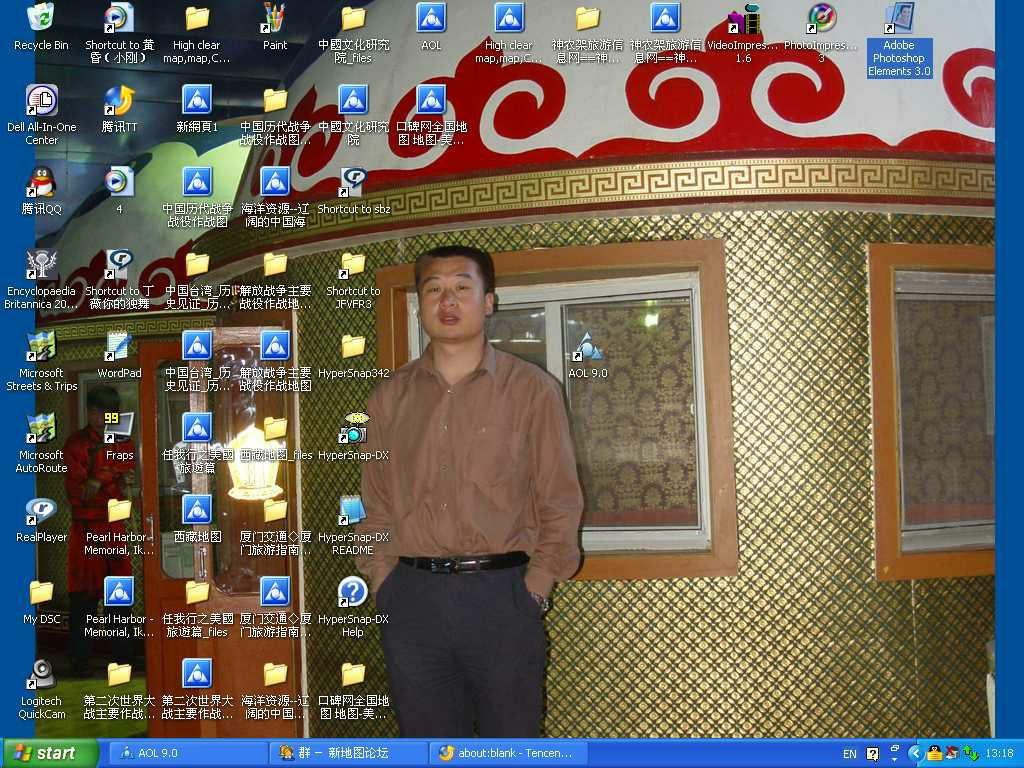Click the Start button
This screenshot has height=768, width=1024.
50,753
